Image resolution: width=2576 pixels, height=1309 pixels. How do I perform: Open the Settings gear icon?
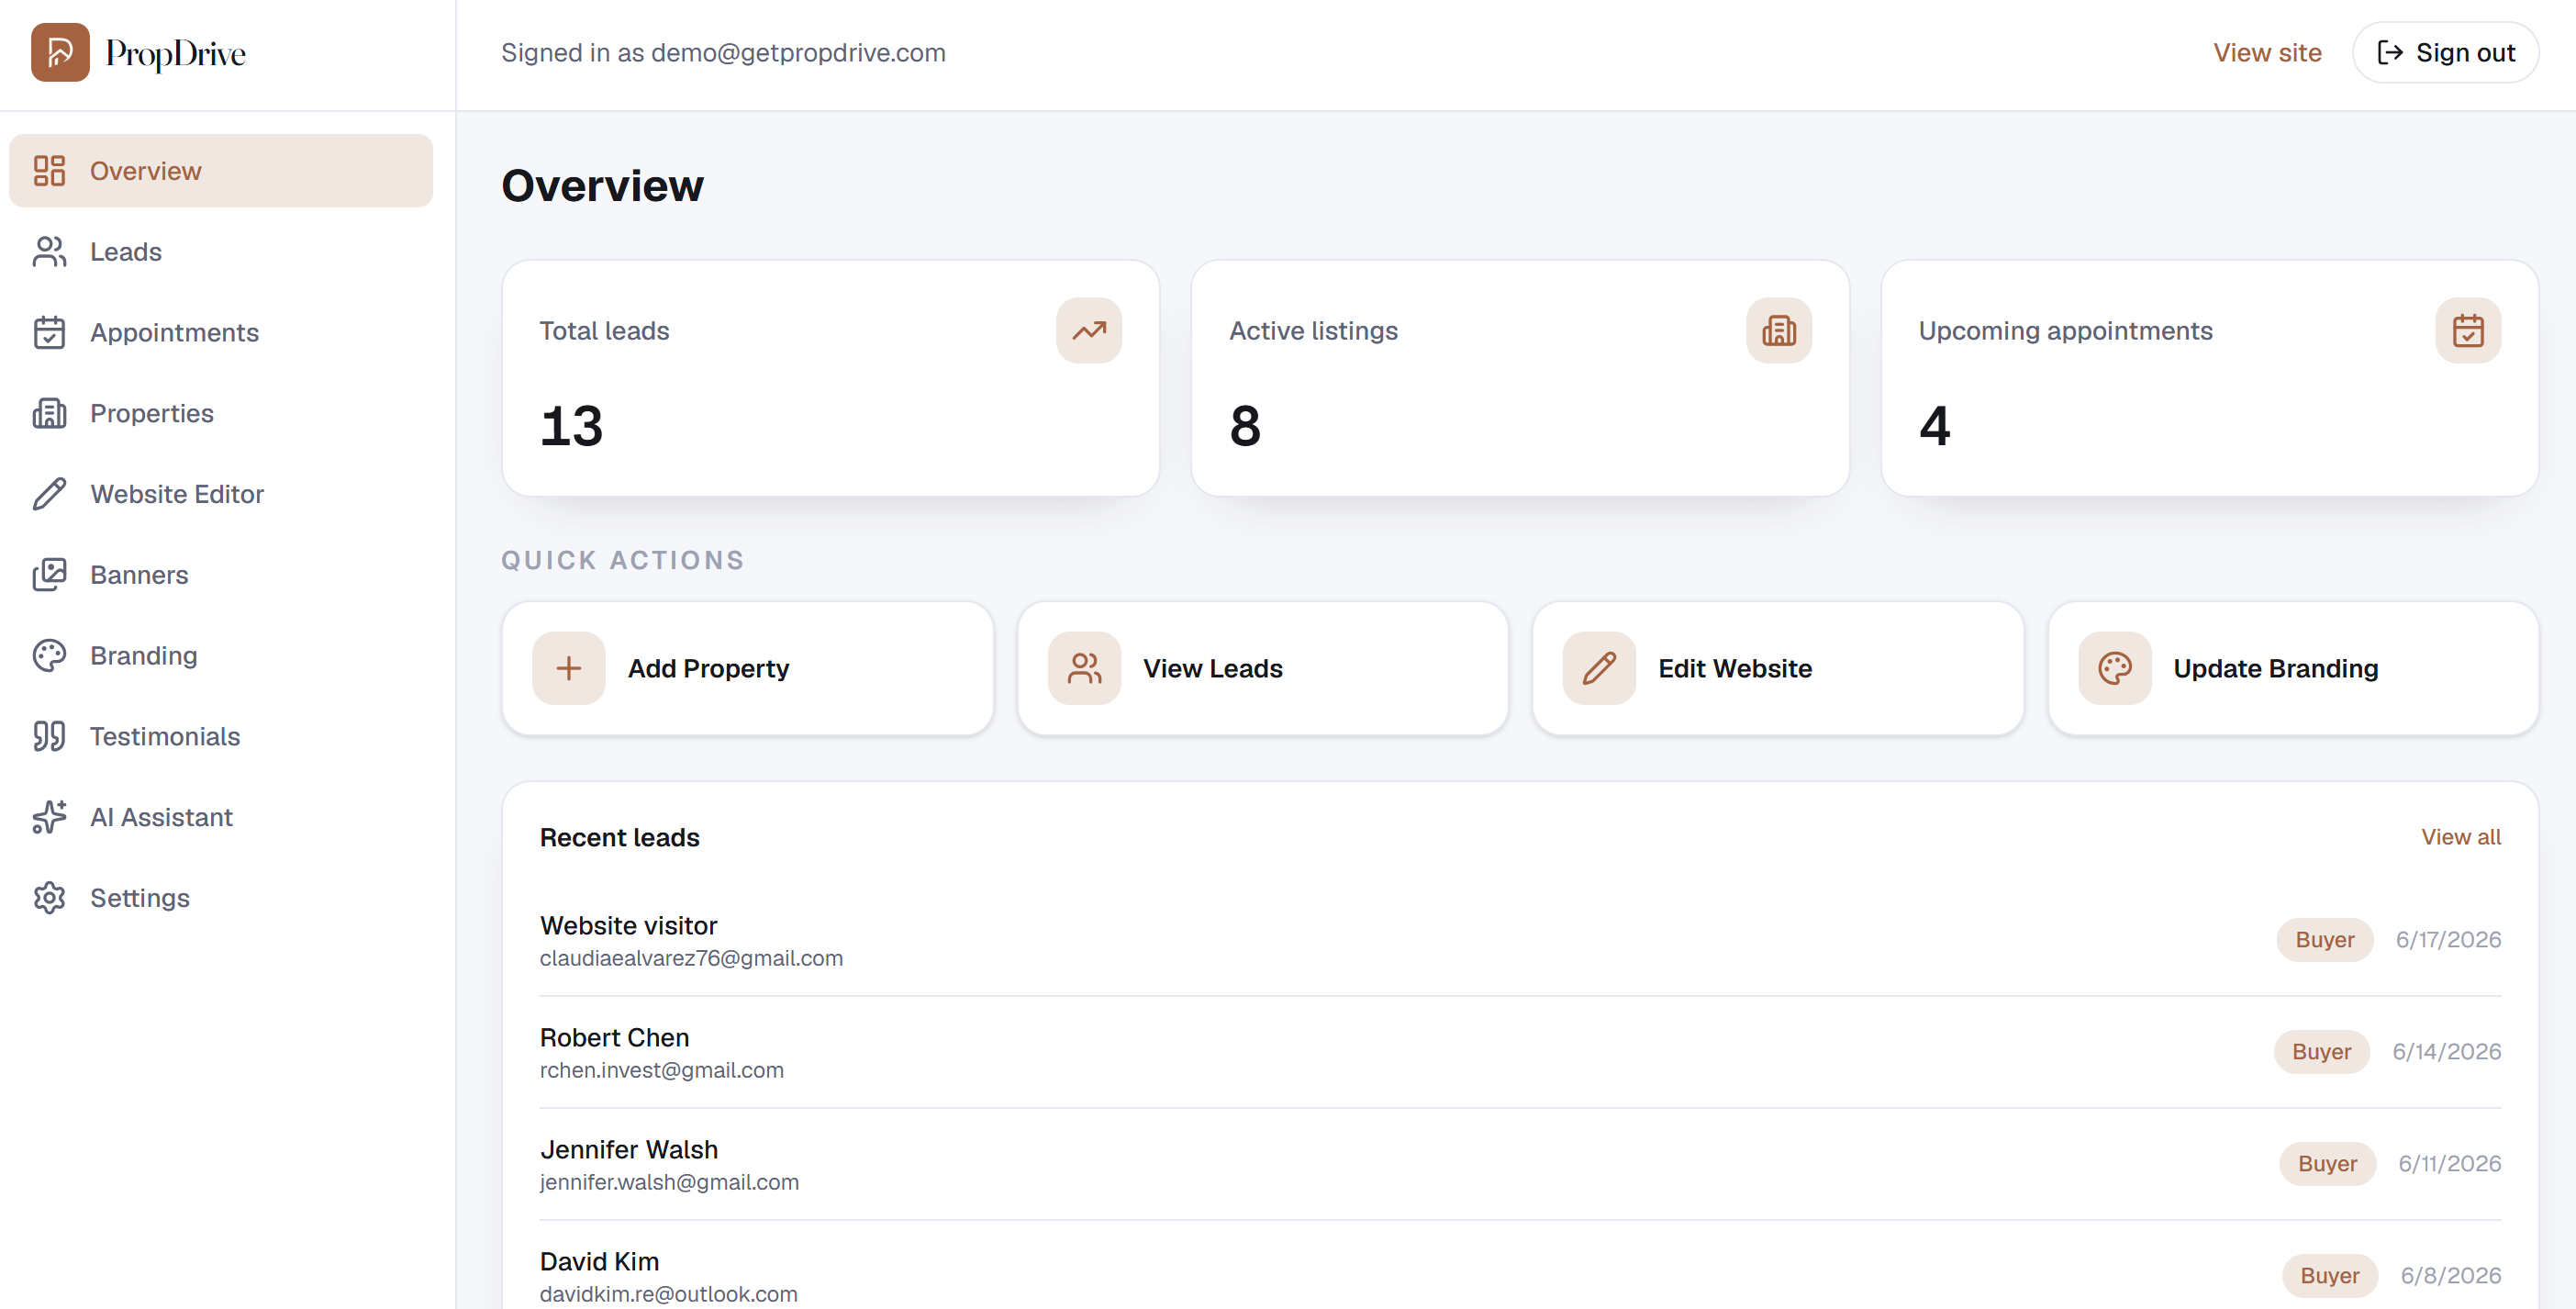pos(49,898)
